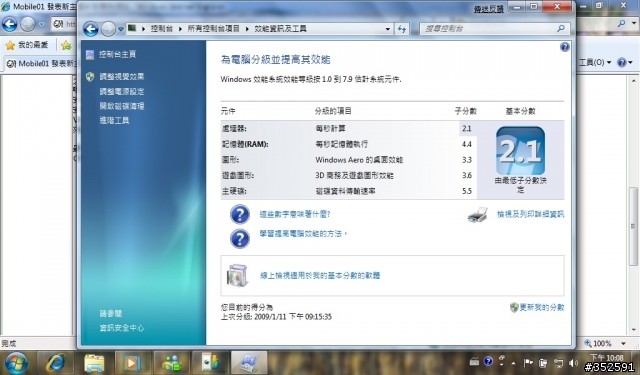Click the refresh button beside the address bar
Viewport: 640px width, 375px height.
(x=402, y=29)
